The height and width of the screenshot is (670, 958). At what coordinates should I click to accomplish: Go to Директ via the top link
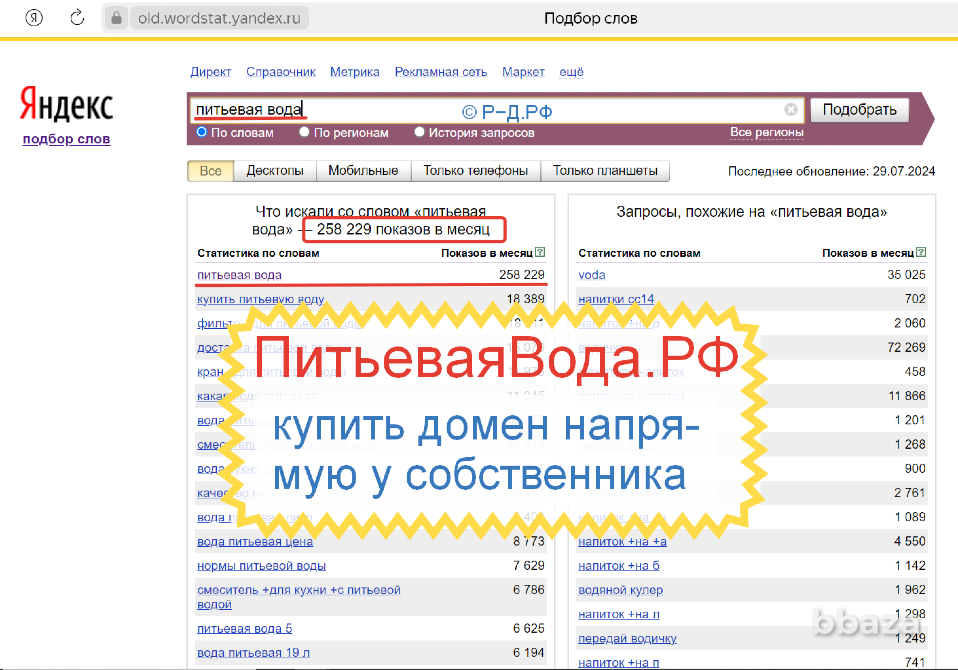point(210,72)
